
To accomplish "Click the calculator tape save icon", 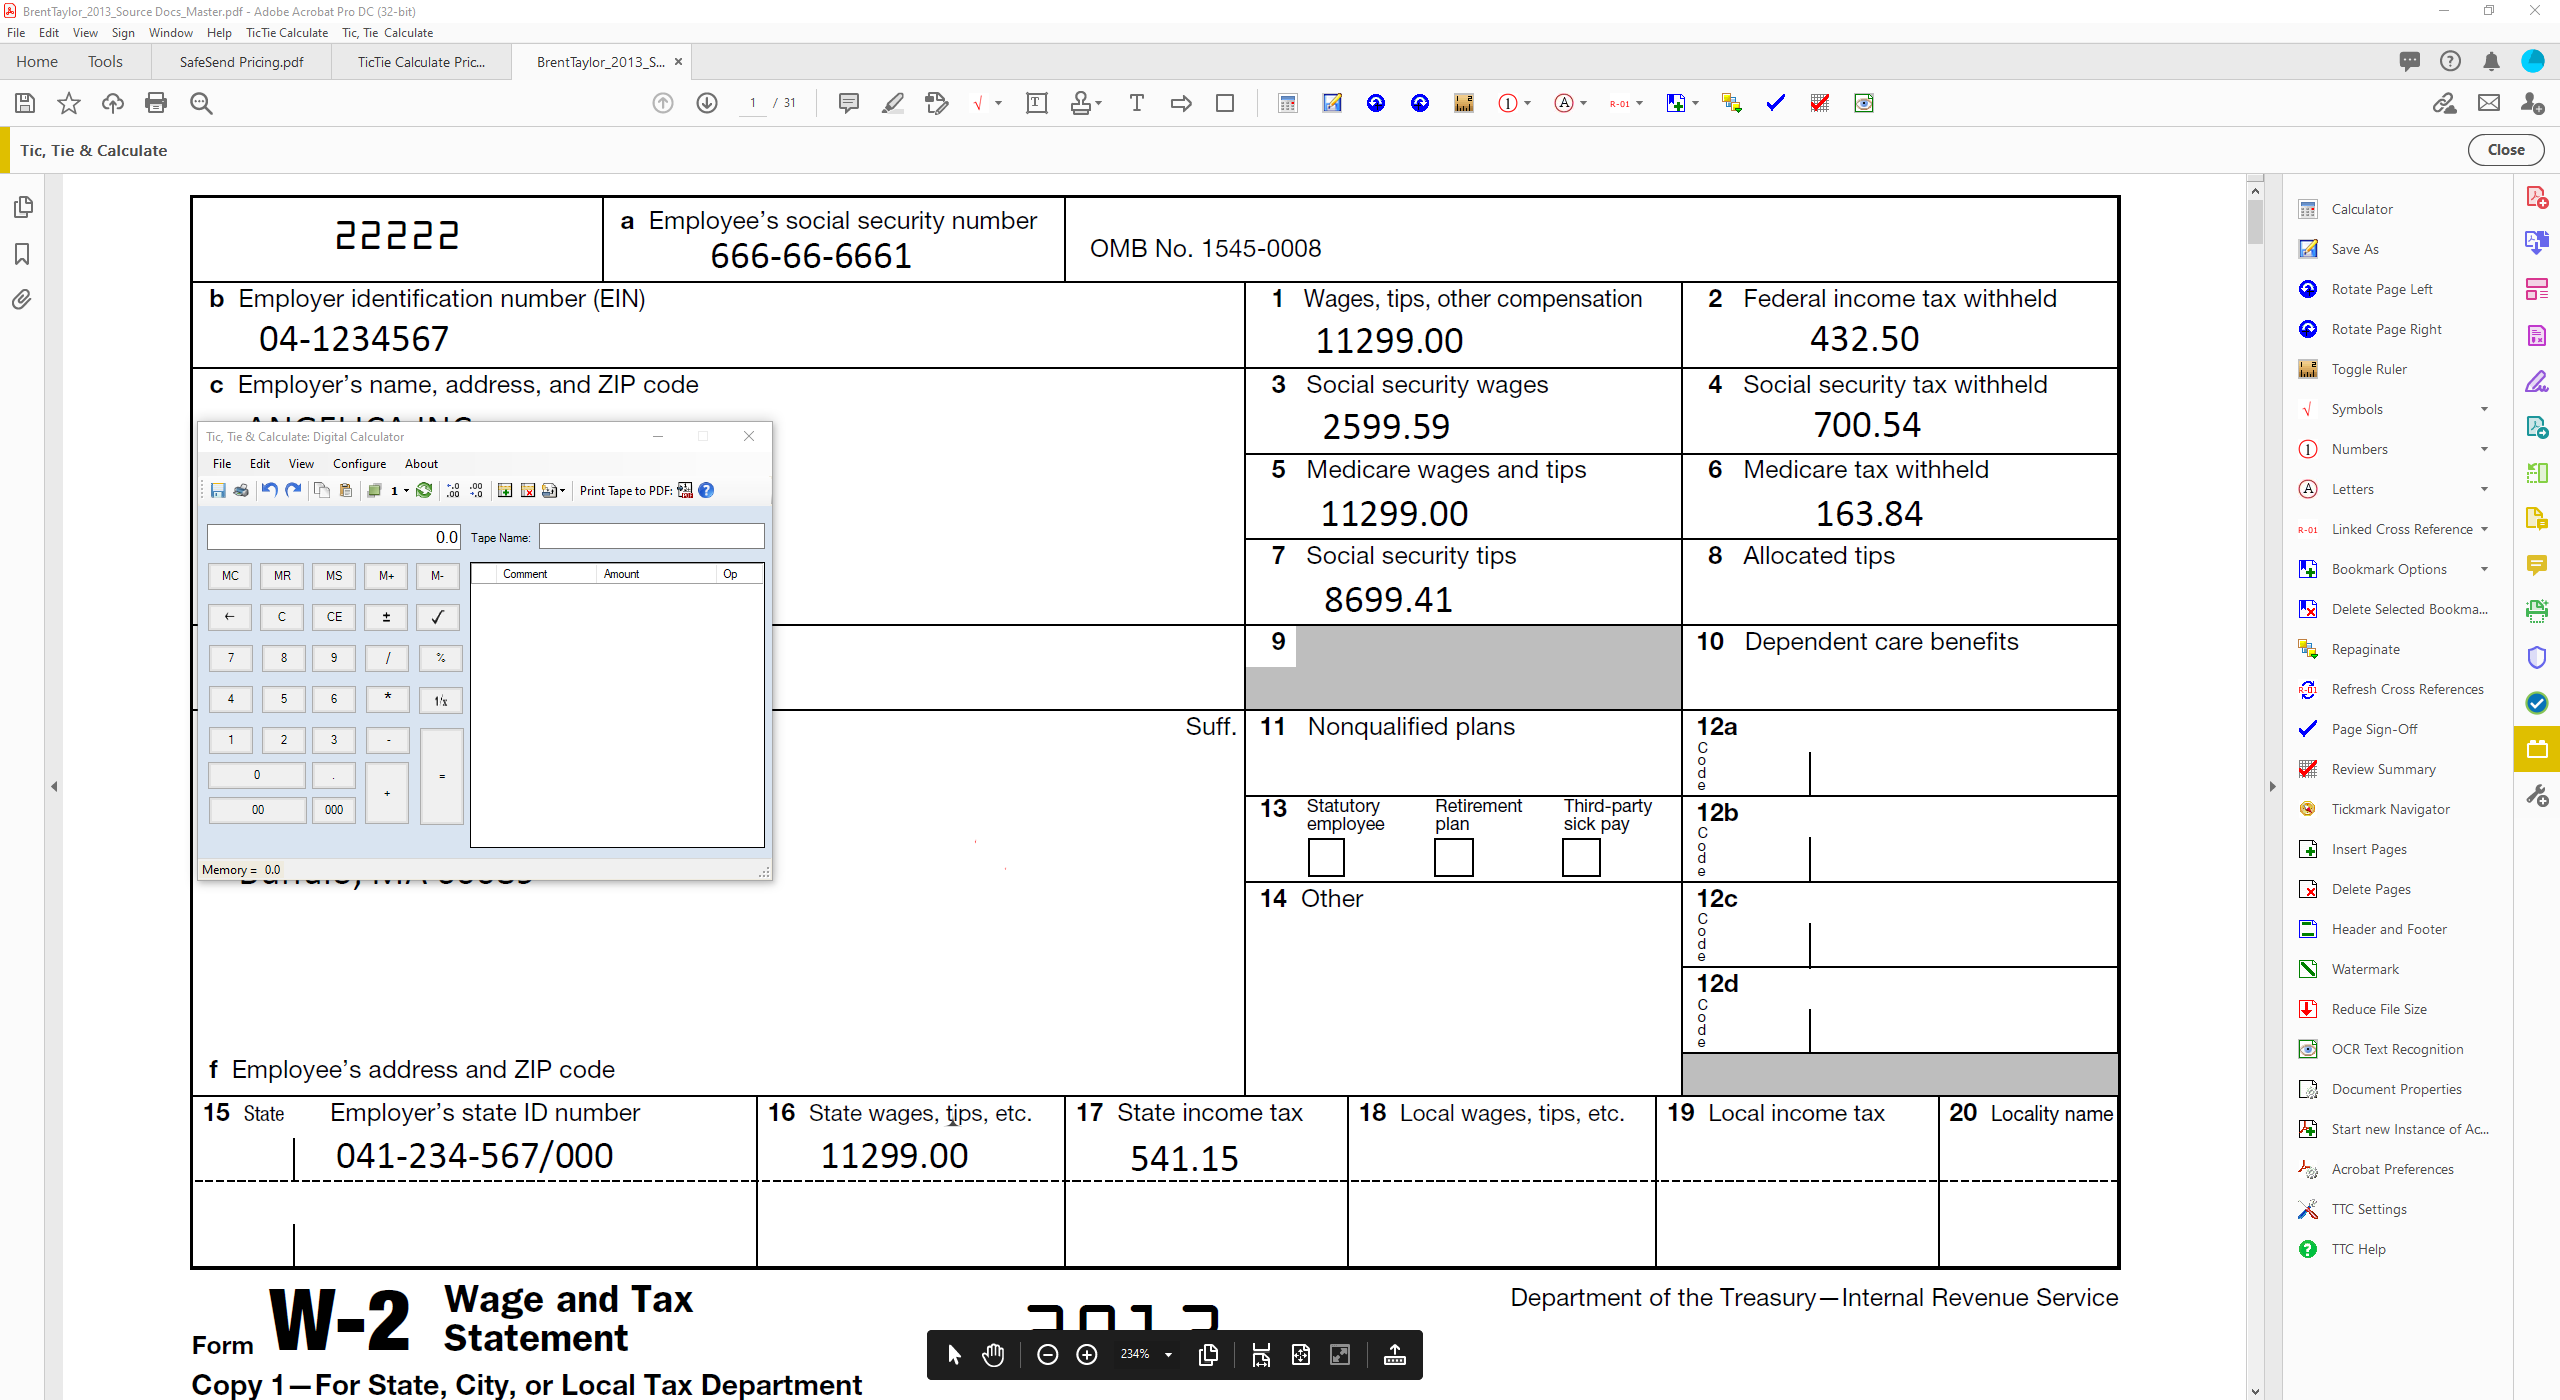I will click(x=218, y=490).
